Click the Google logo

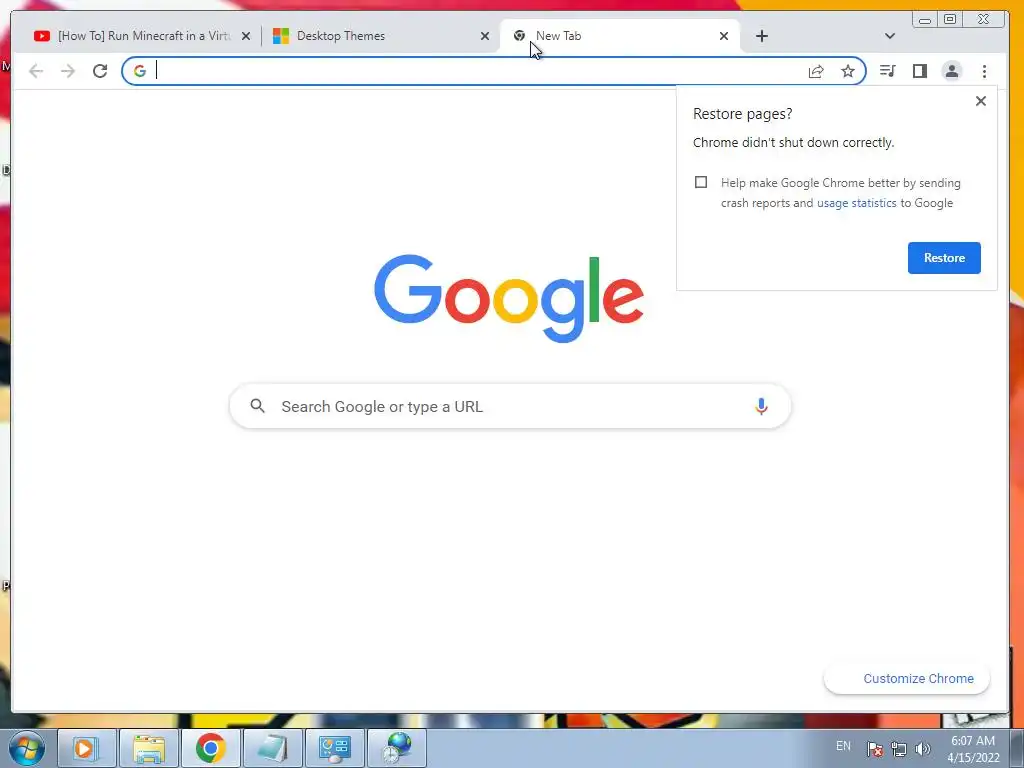pyautogui.click(x=509, y=298)
